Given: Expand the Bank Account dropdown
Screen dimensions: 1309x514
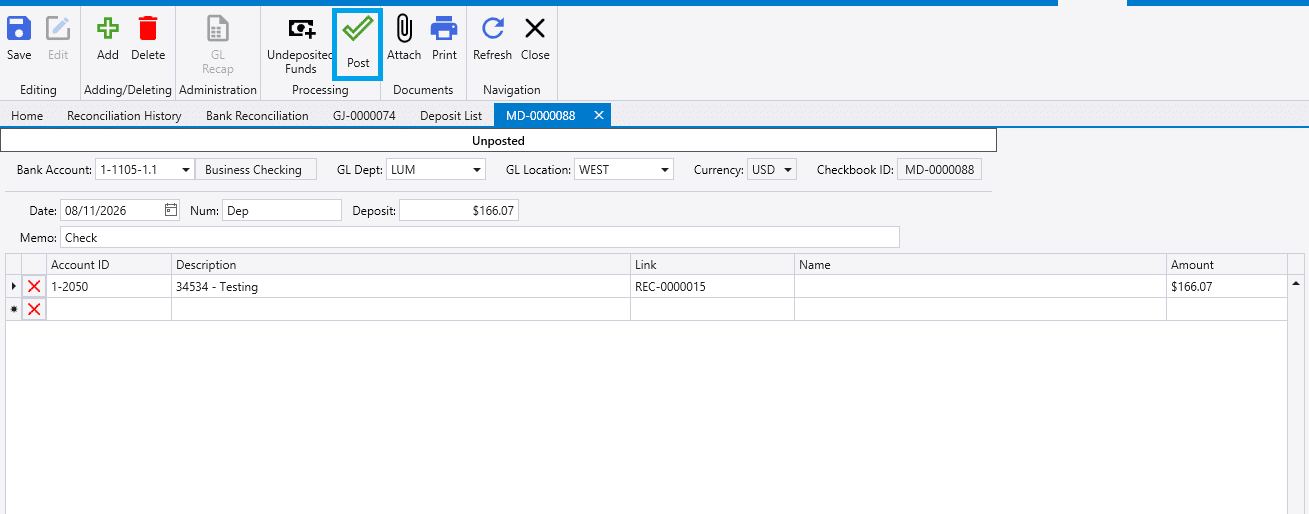Looking at the screenshot, I should click(186, 170).
